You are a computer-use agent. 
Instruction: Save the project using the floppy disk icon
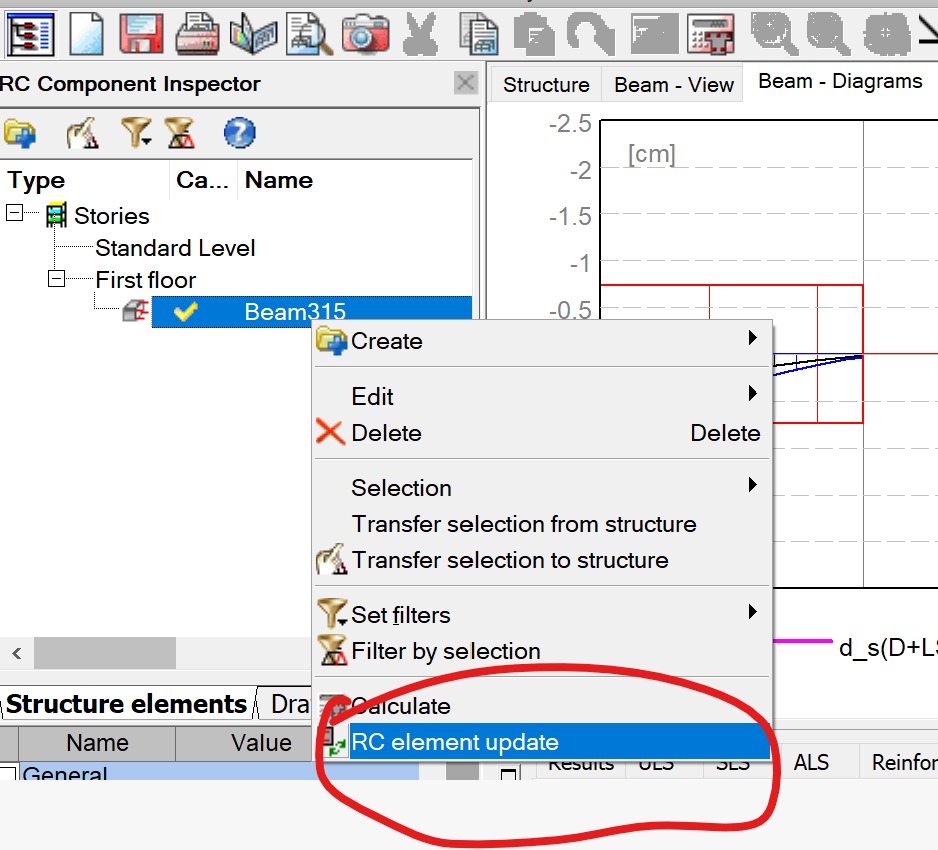click(x=141, y=32)
